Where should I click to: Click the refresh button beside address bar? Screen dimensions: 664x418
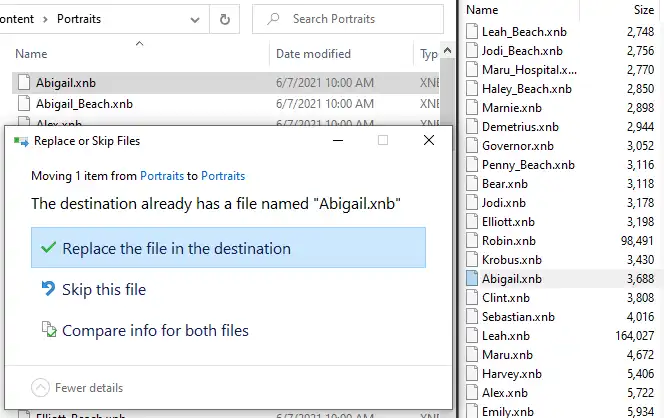point(226,19)
